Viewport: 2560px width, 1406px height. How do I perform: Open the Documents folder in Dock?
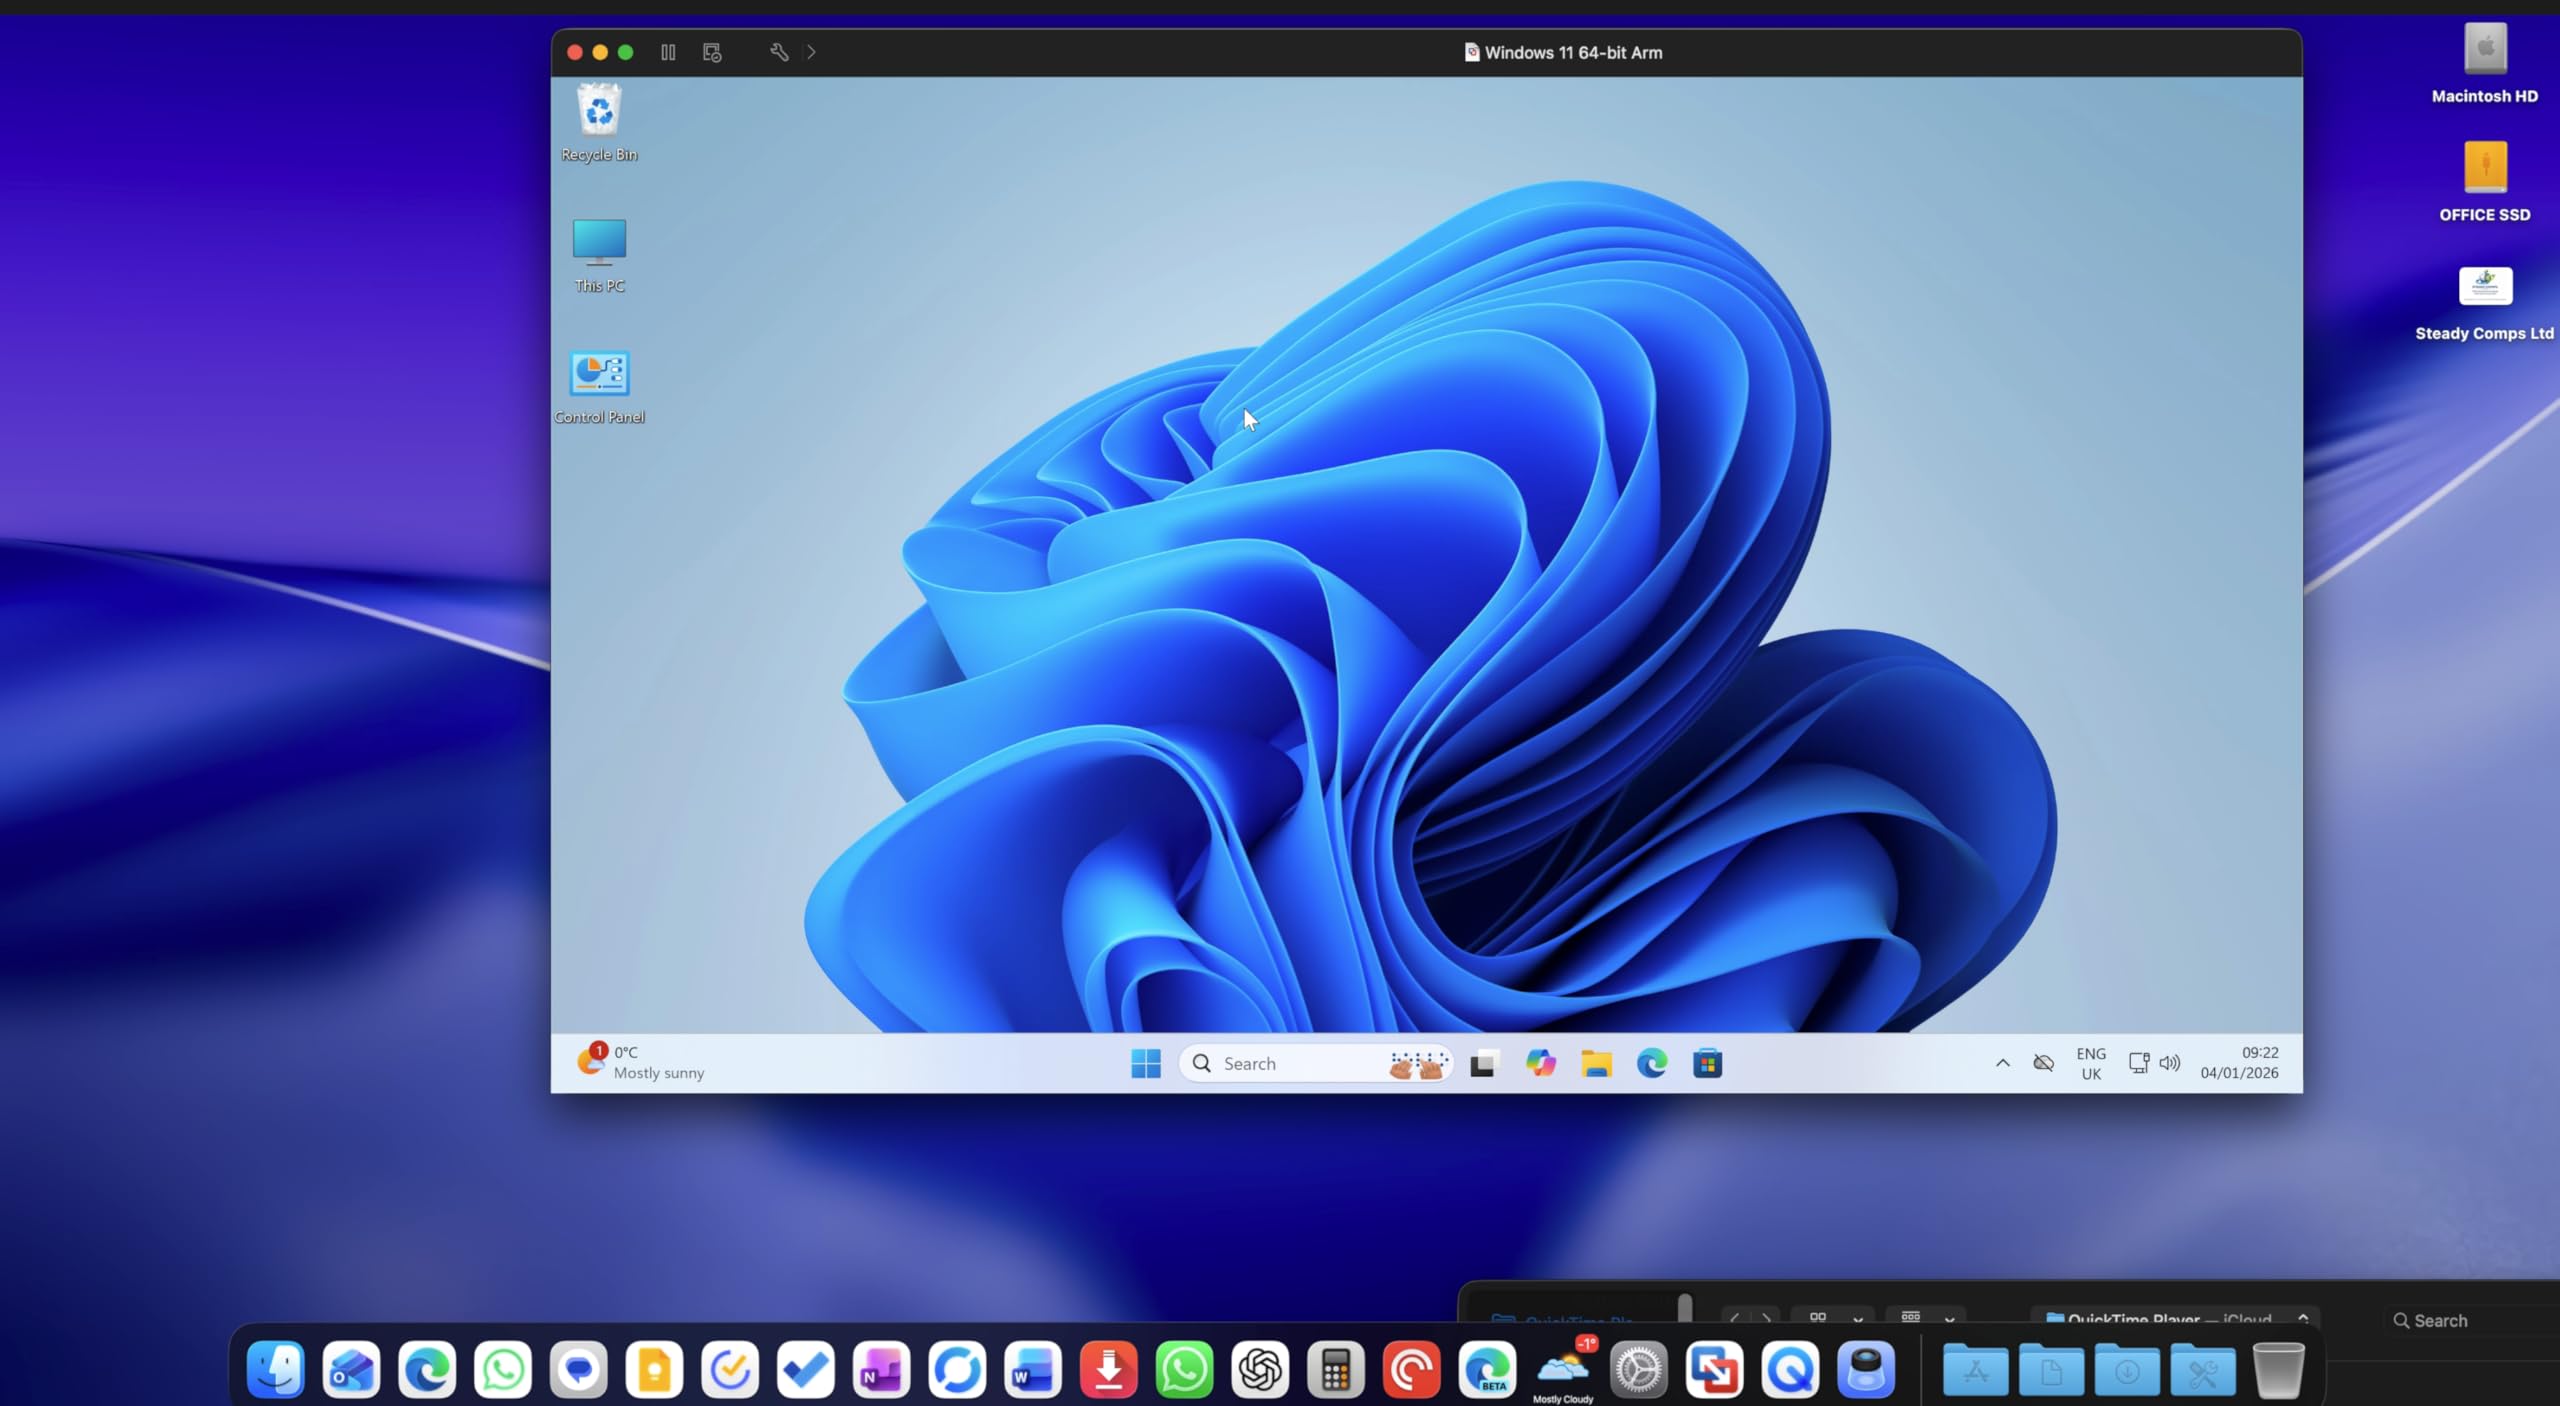tap(2051, 1370)
